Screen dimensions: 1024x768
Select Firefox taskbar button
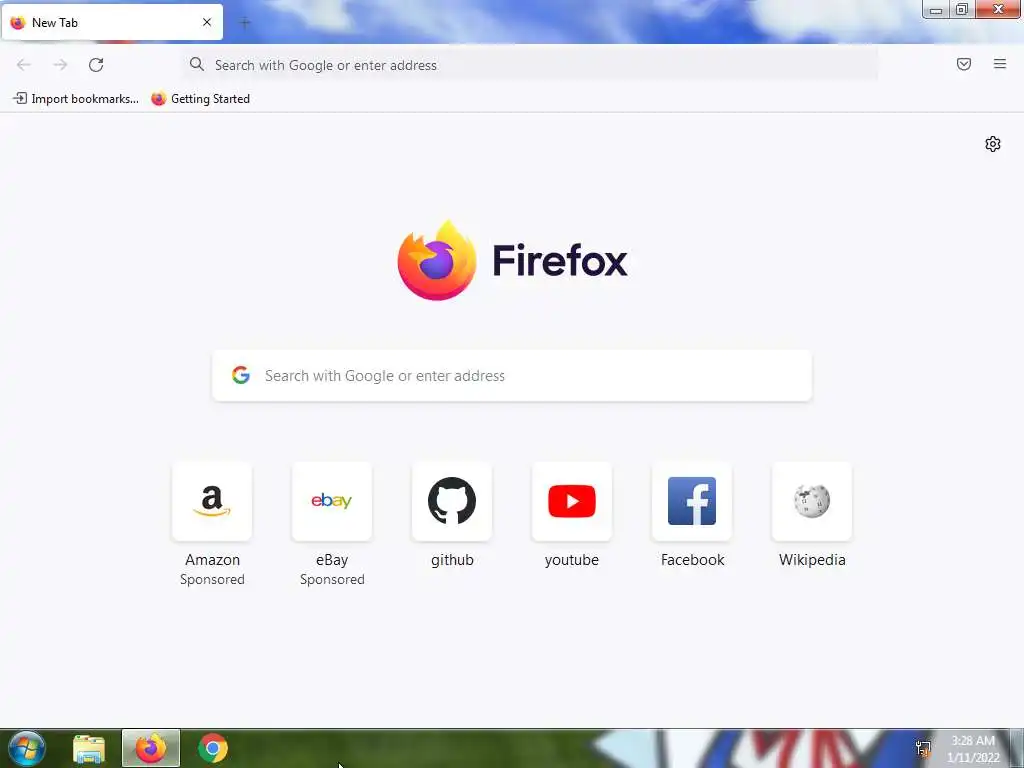point(151,748)
